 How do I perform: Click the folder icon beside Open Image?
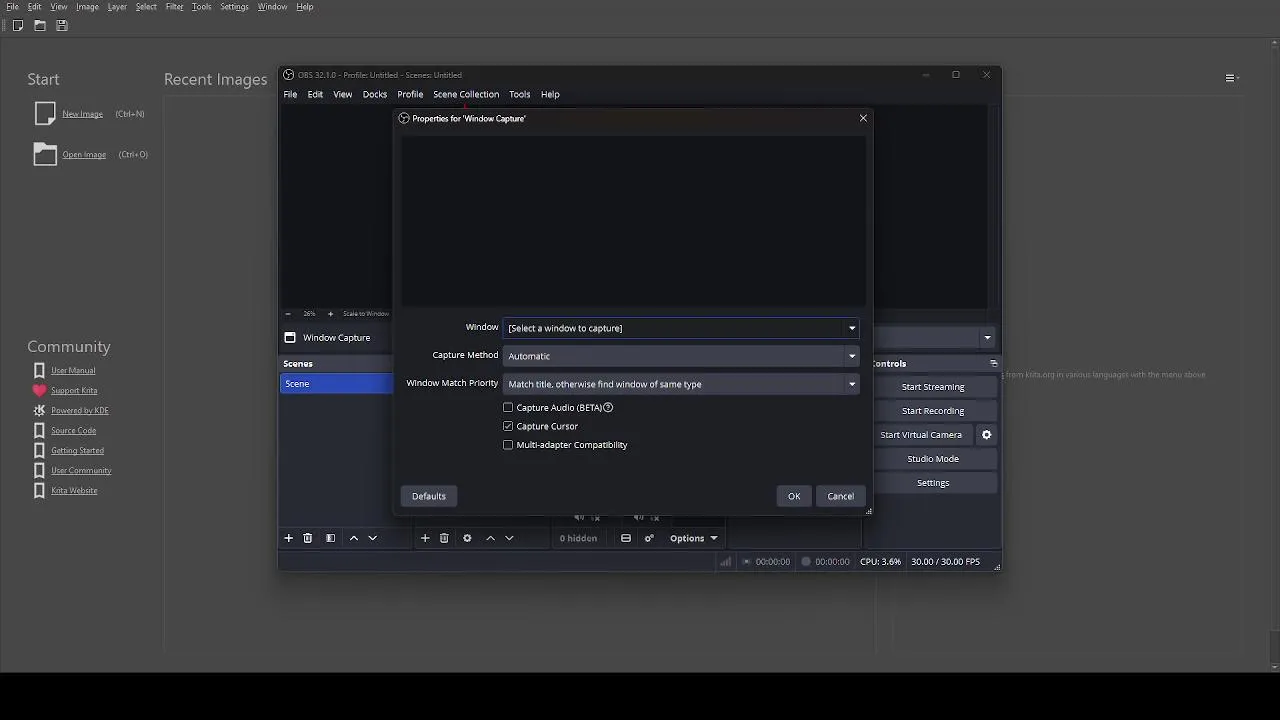coord(45,154)
